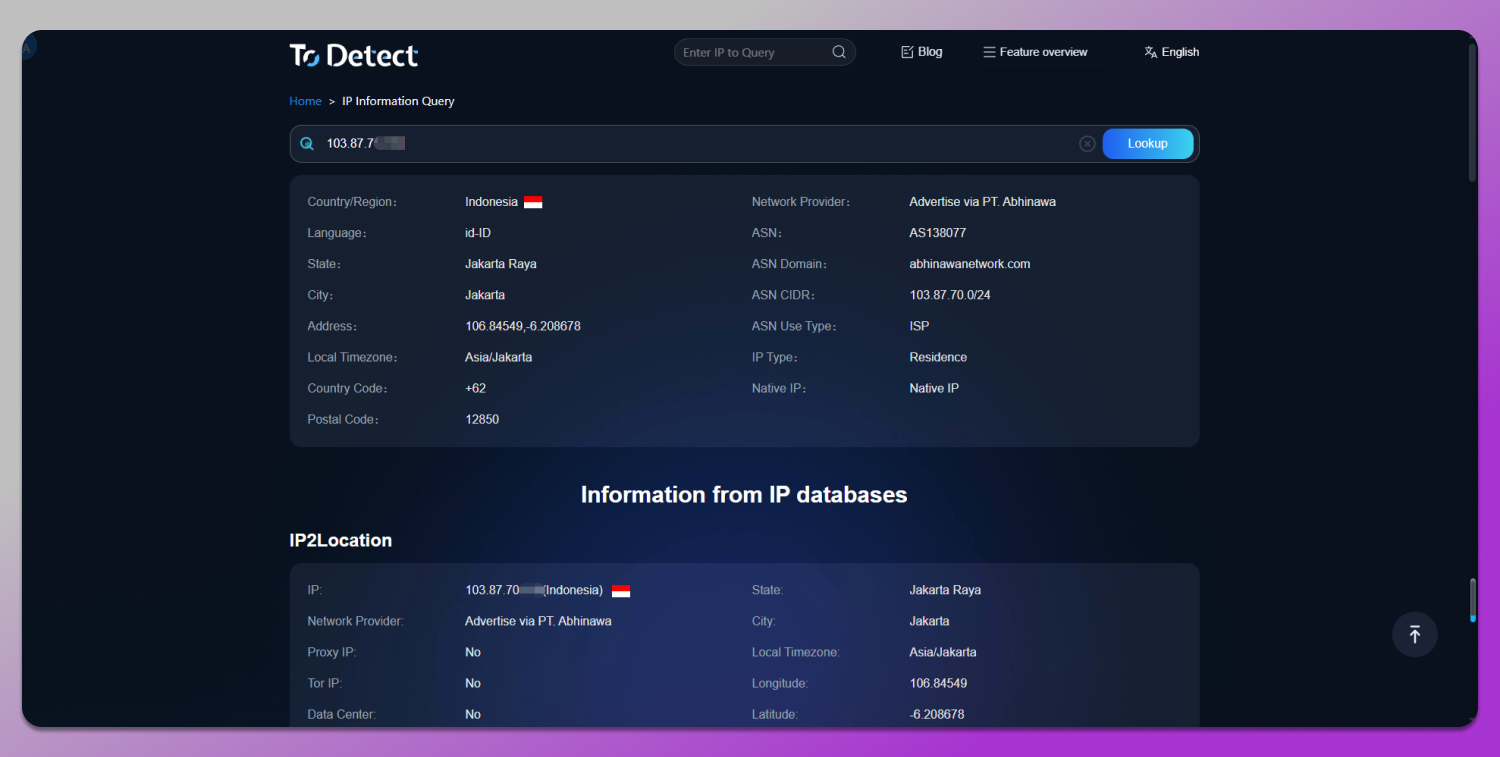Clear the IP input using the circled X
The image size is (1500, 757).
(1087, 143)
